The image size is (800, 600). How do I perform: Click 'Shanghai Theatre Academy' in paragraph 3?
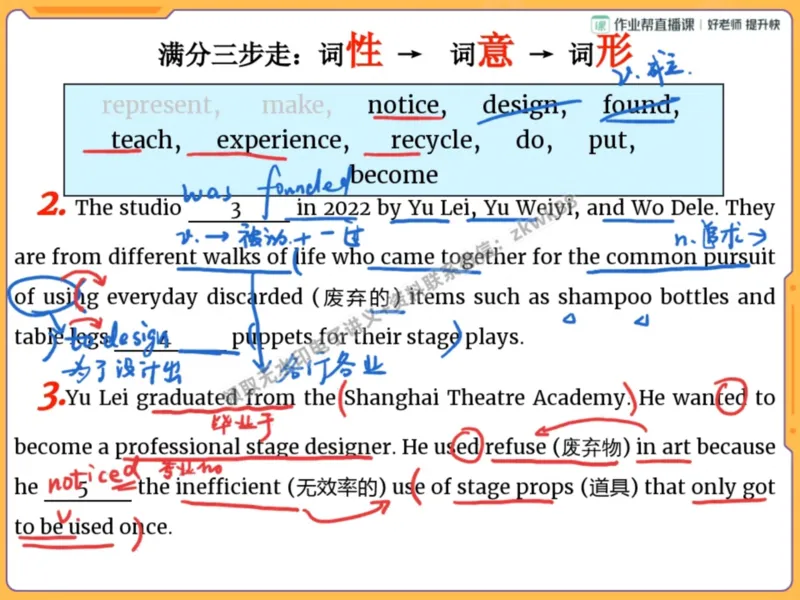tap(485, 397)
